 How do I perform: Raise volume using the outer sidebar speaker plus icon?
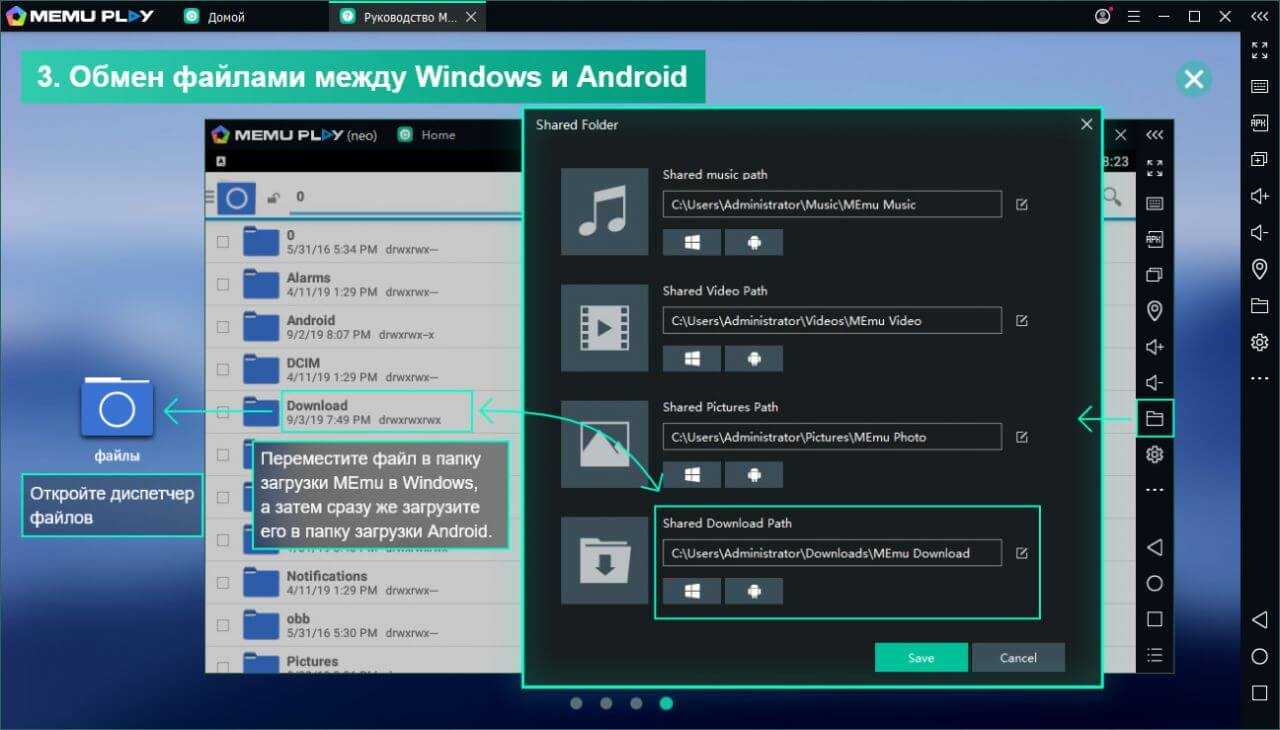pos(1259,196)
